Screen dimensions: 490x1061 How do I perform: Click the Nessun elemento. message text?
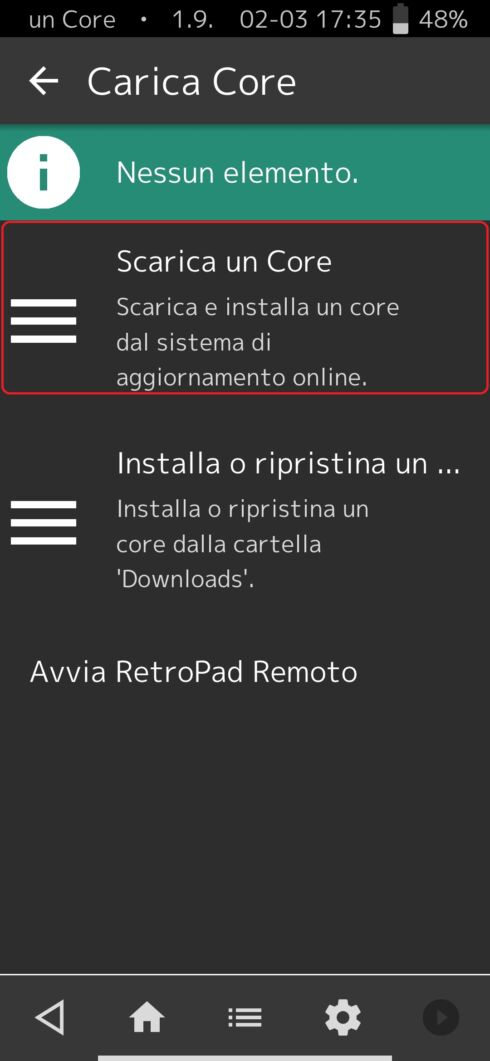tap(238, 173)
